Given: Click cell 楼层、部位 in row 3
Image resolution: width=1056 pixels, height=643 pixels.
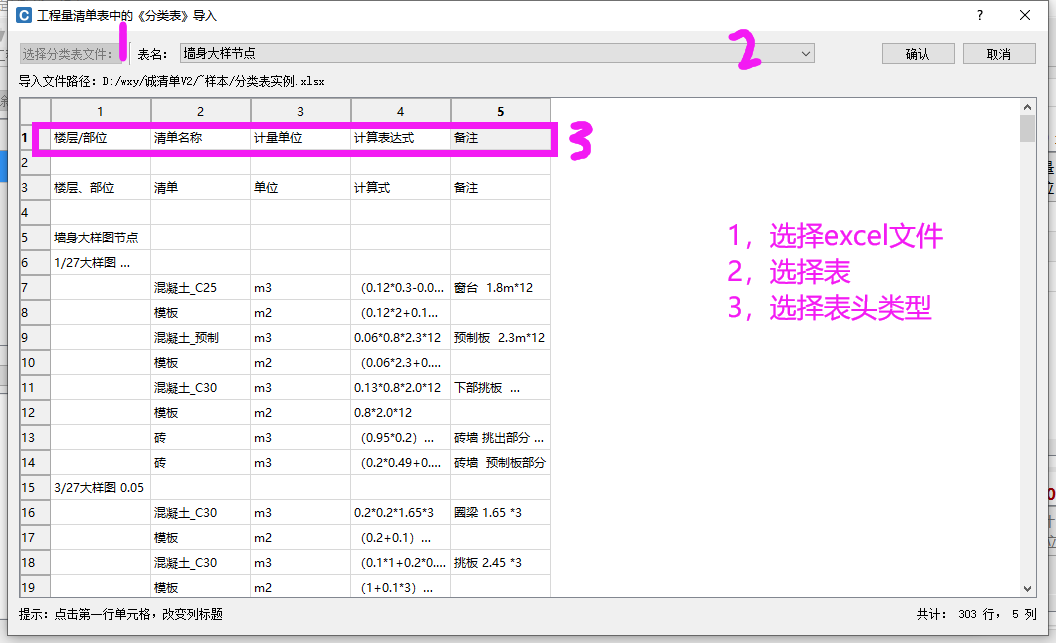Looking at the screenshot, I should 100,188.
